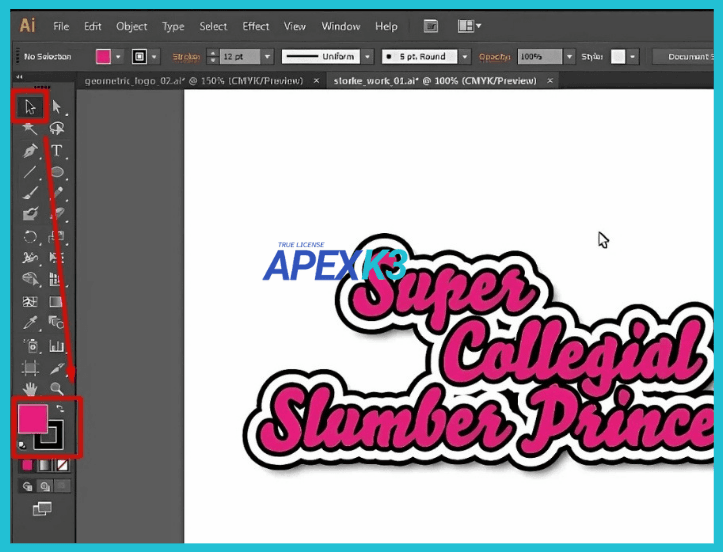The image size is (723, 552).
Task: Select the Eyedropper tool
Action: tap(30, 323)
